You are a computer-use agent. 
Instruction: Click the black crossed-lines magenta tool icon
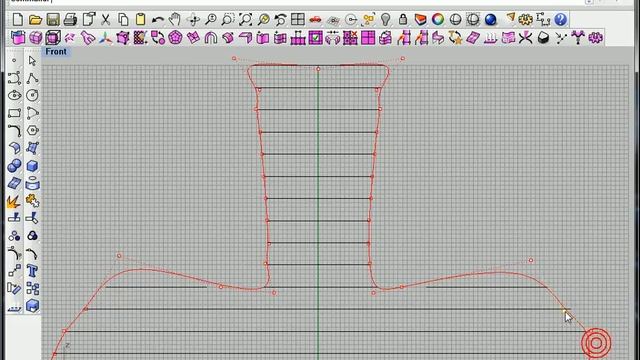525,38
